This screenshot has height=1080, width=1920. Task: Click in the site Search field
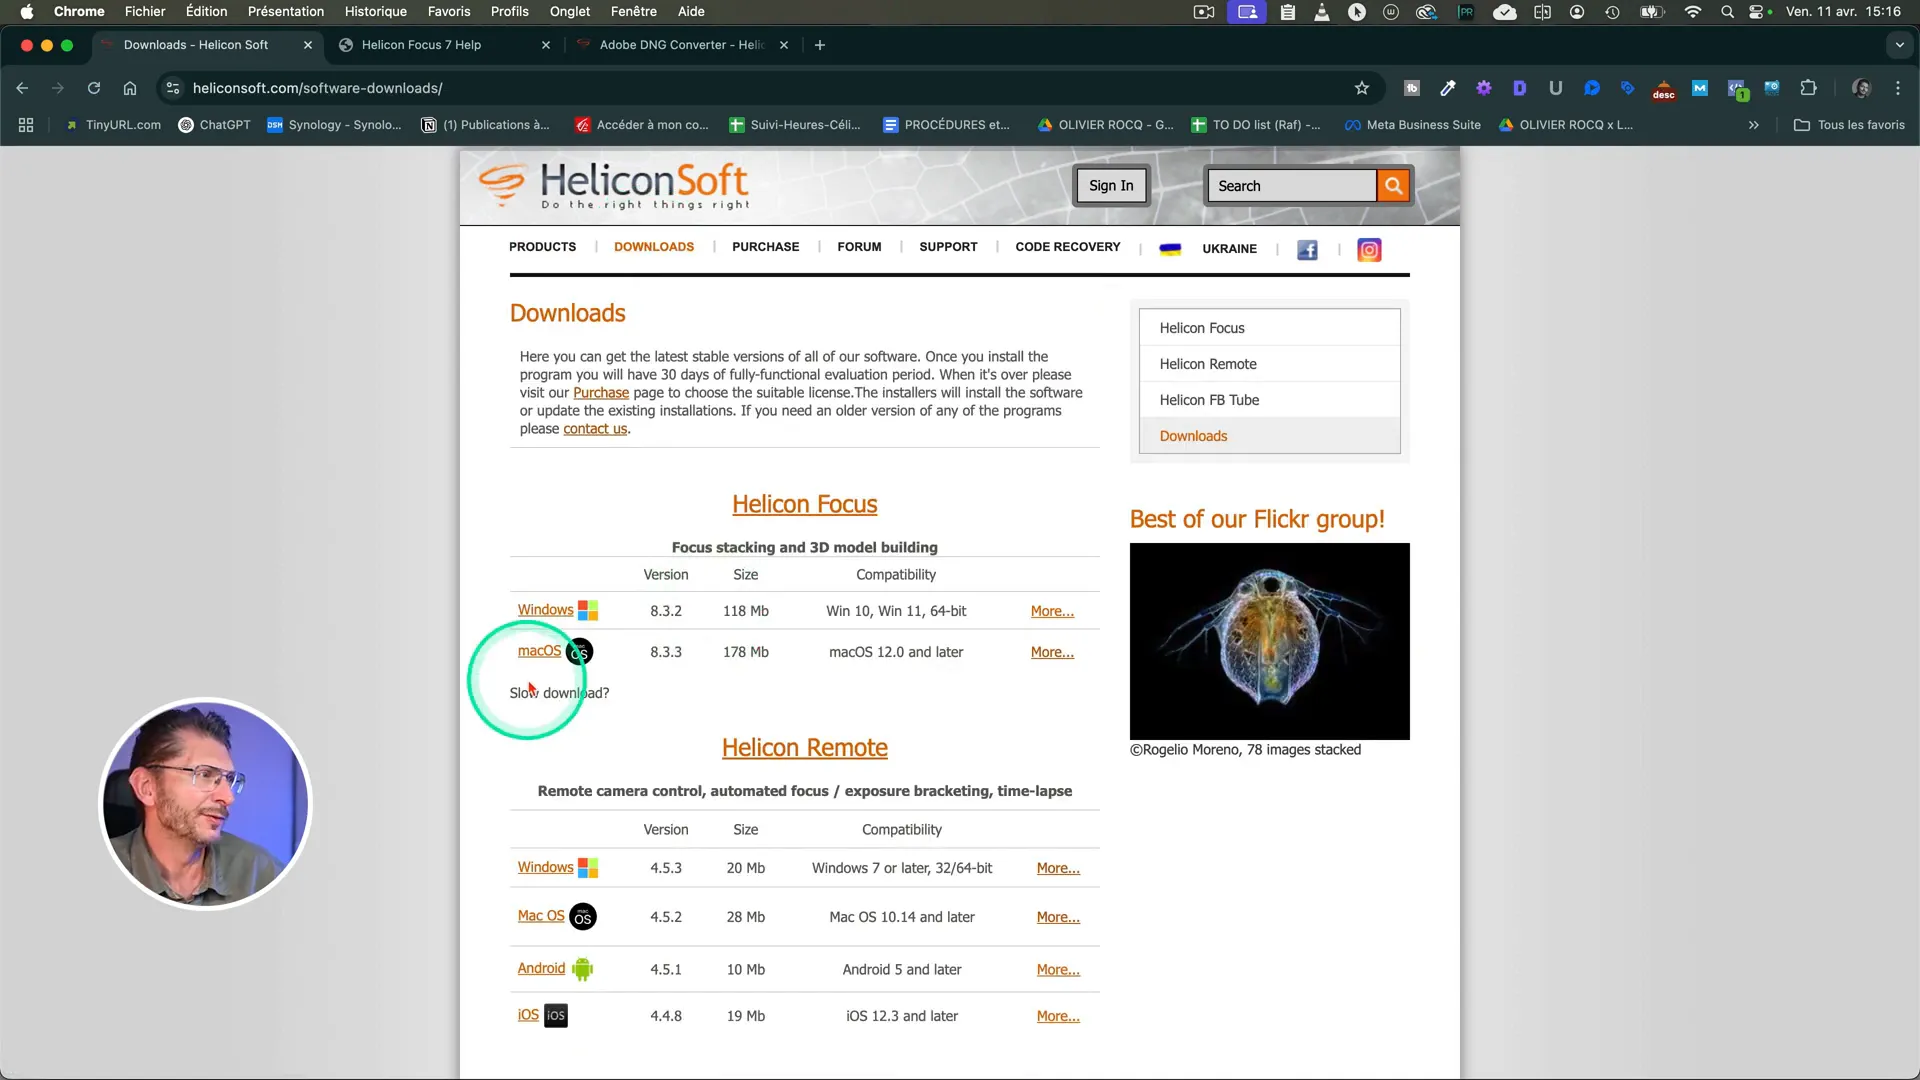(1292, 186)
